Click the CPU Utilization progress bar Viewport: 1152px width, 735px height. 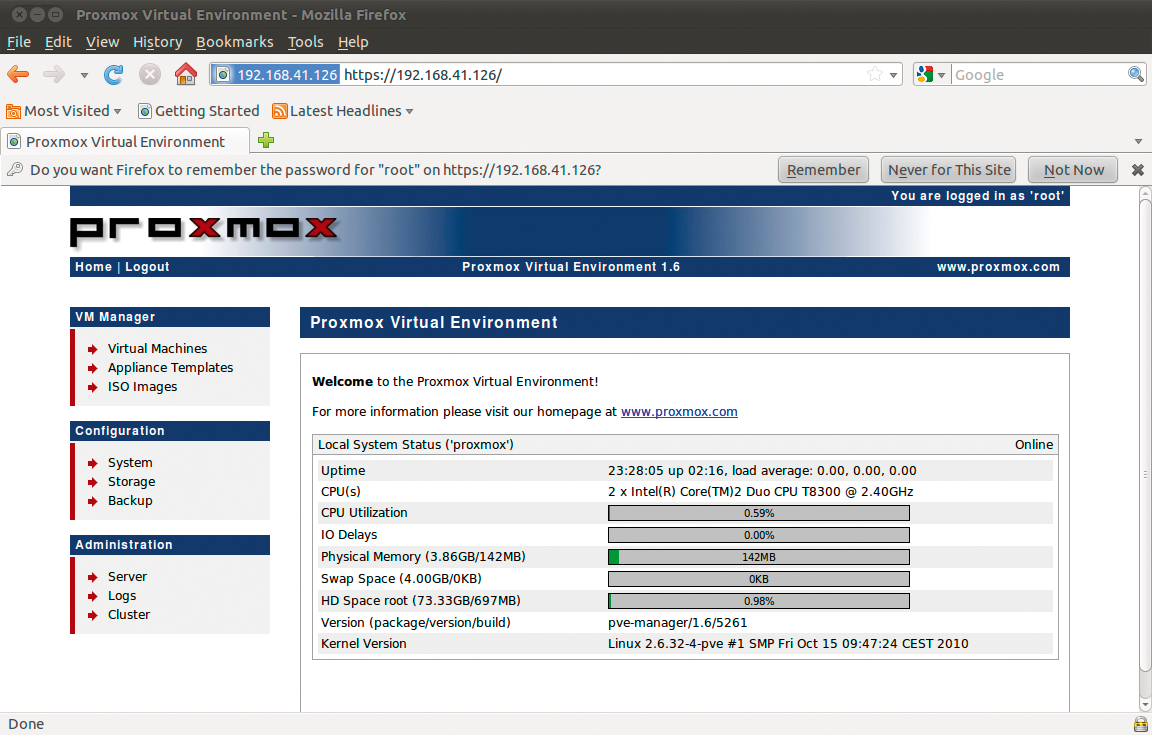pyautogui.click(x=758, y=512)
